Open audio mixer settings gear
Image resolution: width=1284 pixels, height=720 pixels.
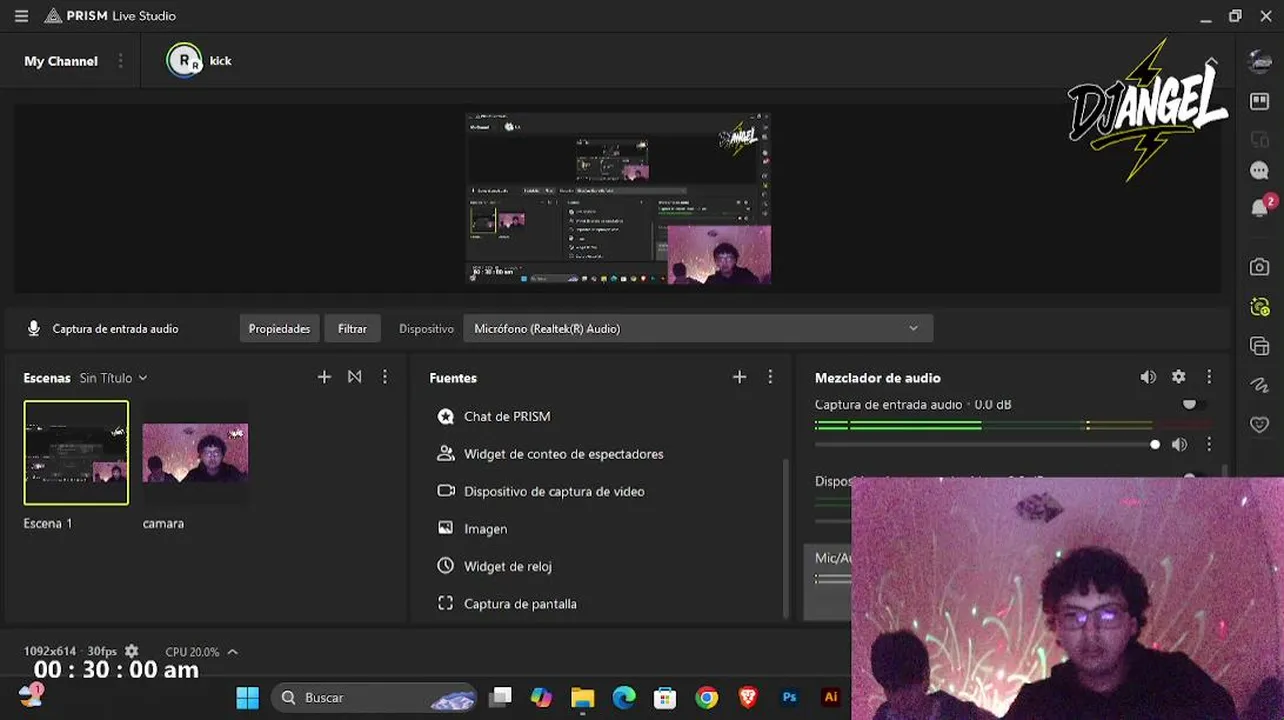click(1179, 377)
